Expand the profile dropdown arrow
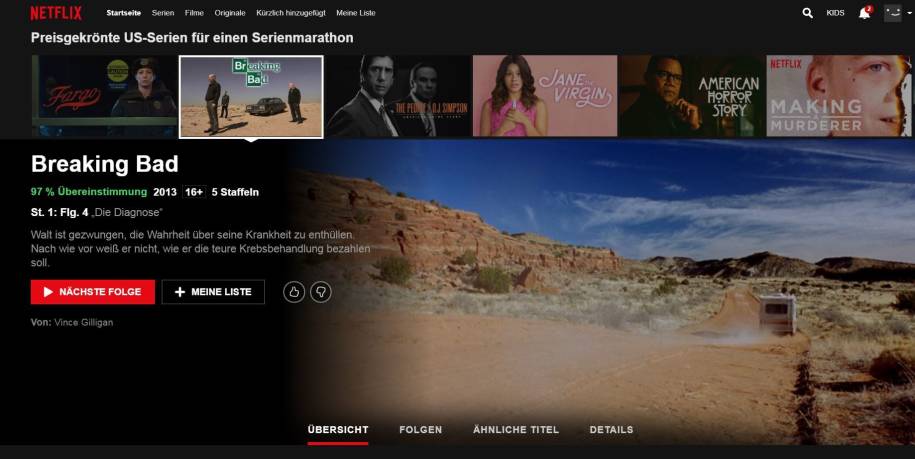This screenshot has height=459, width=915. pyautogui.click(x=909, y=13)
